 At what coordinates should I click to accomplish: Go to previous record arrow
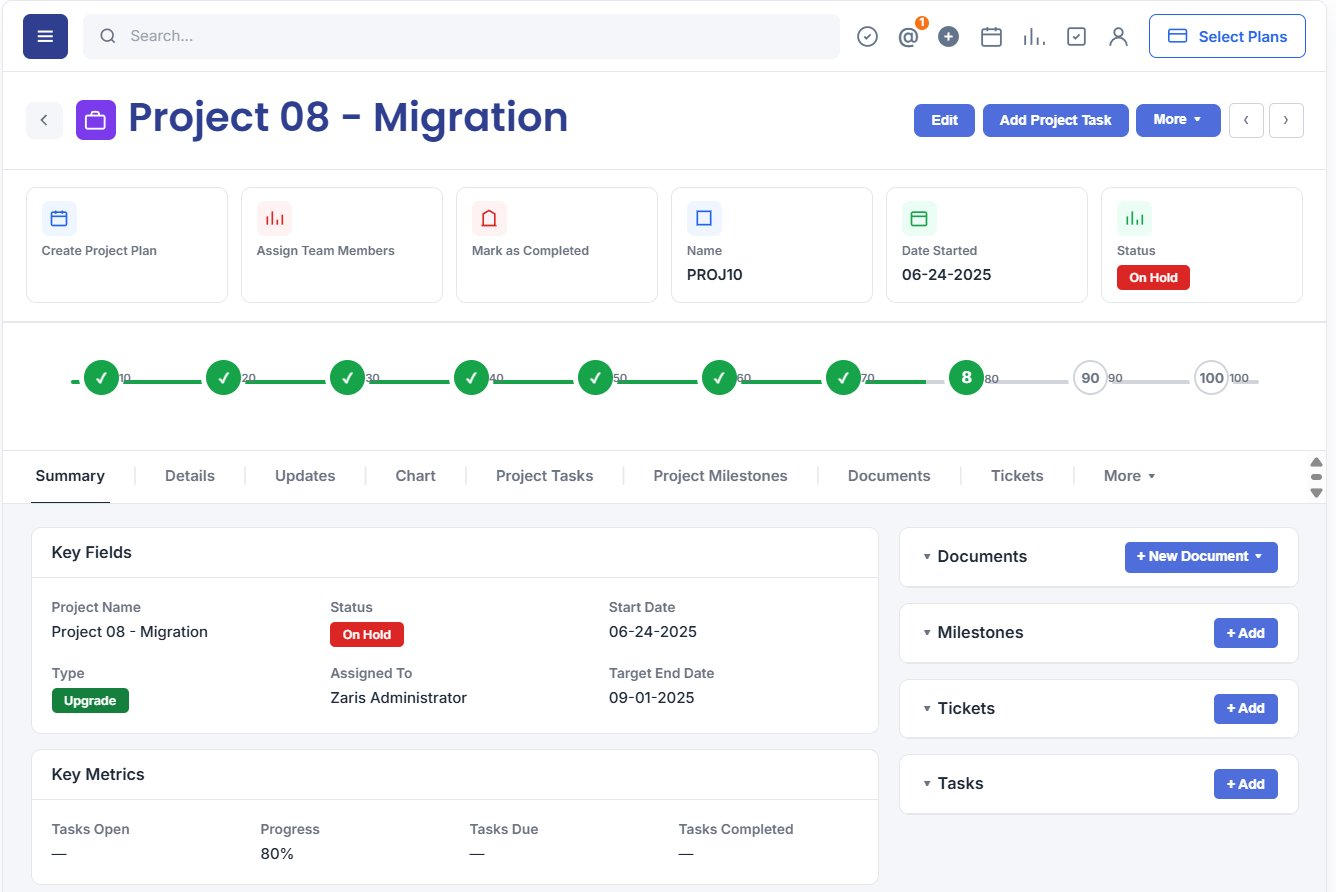[x=1246, y=120]
